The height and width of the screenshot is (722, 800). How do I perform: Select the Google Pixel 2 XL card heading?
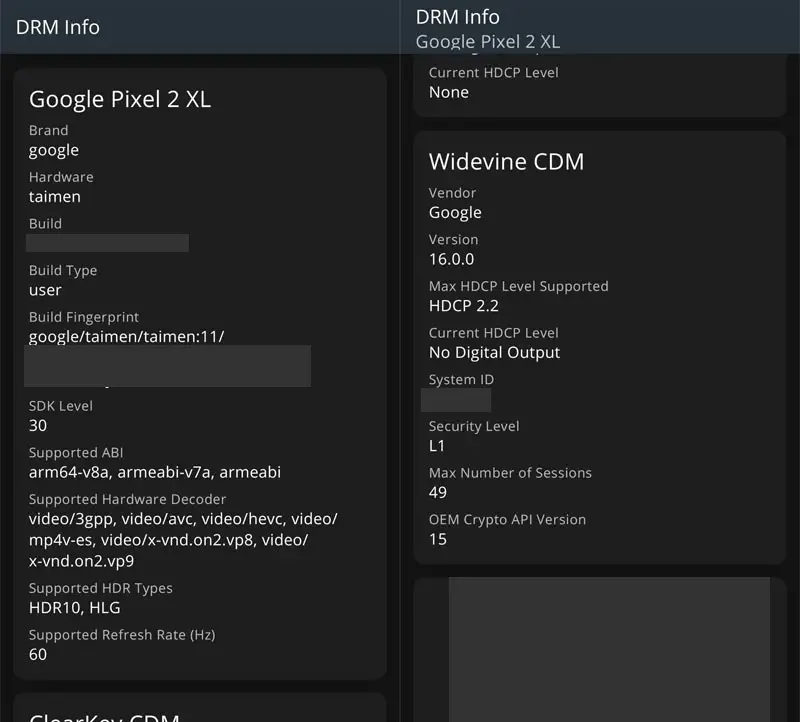click(x=120, y=99)
